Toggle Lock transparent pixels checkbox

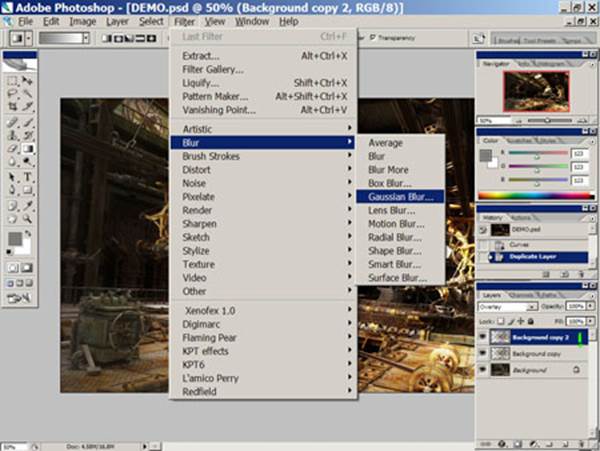pyautogui.click(x=500, y=321)
